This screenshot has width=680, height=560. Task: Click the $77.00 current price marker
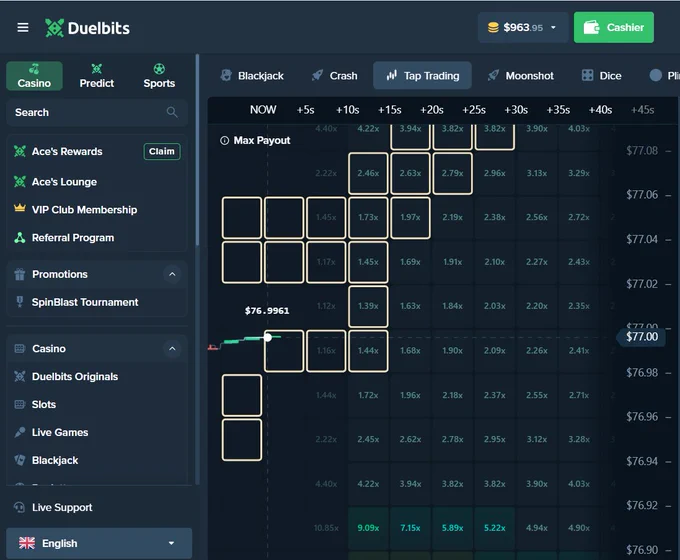point(641,337)
